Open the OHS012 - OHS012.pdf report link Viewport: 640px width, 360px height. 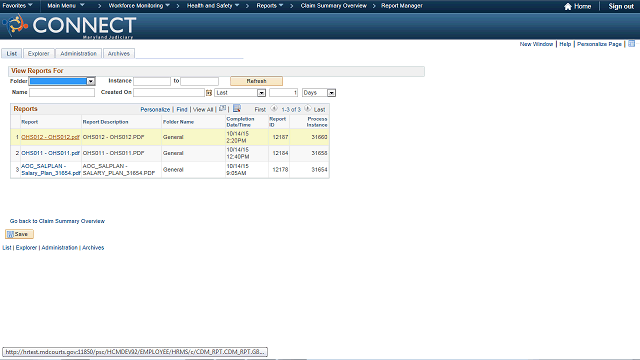click(x=51, y=137)
